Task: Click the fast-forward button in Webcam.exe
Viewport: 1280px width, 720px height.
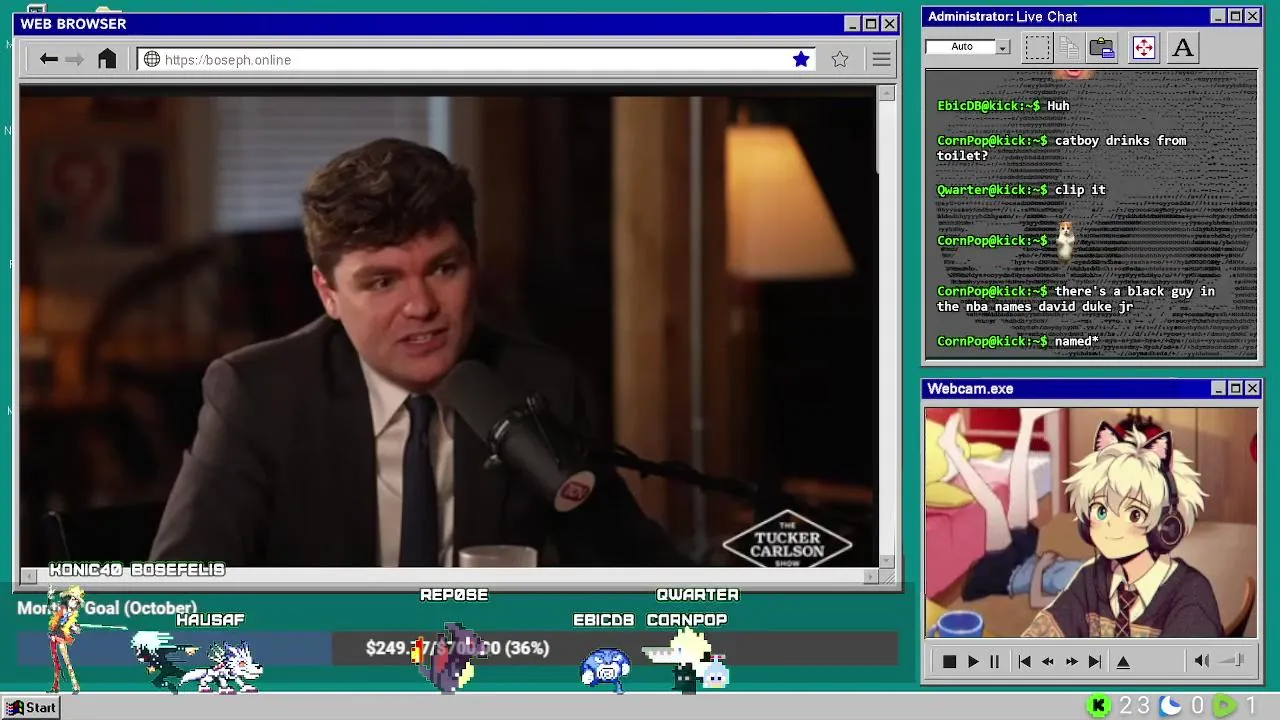Action: (1072, 661)
